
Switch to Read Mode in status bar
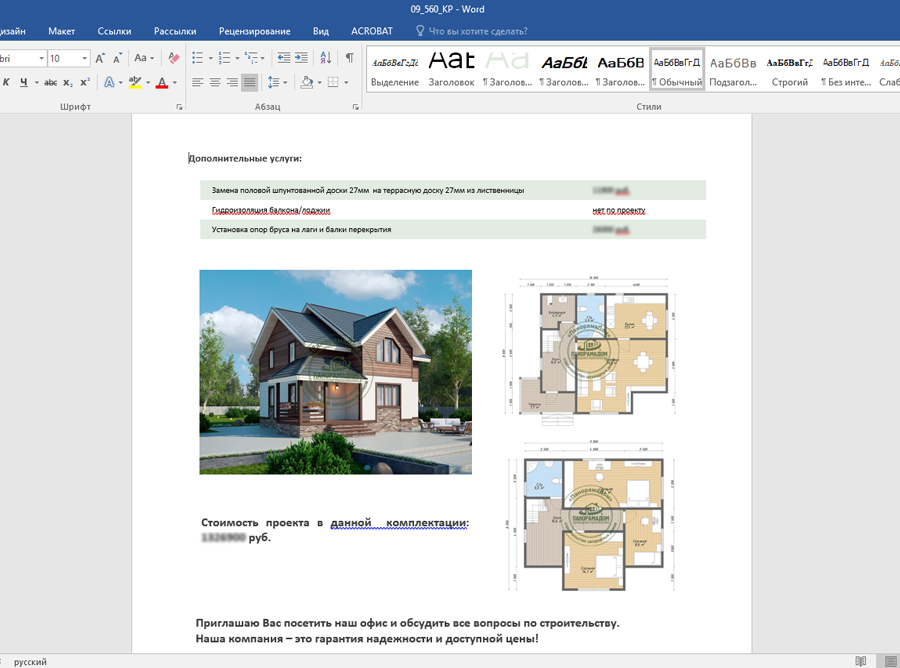point(860,661)
